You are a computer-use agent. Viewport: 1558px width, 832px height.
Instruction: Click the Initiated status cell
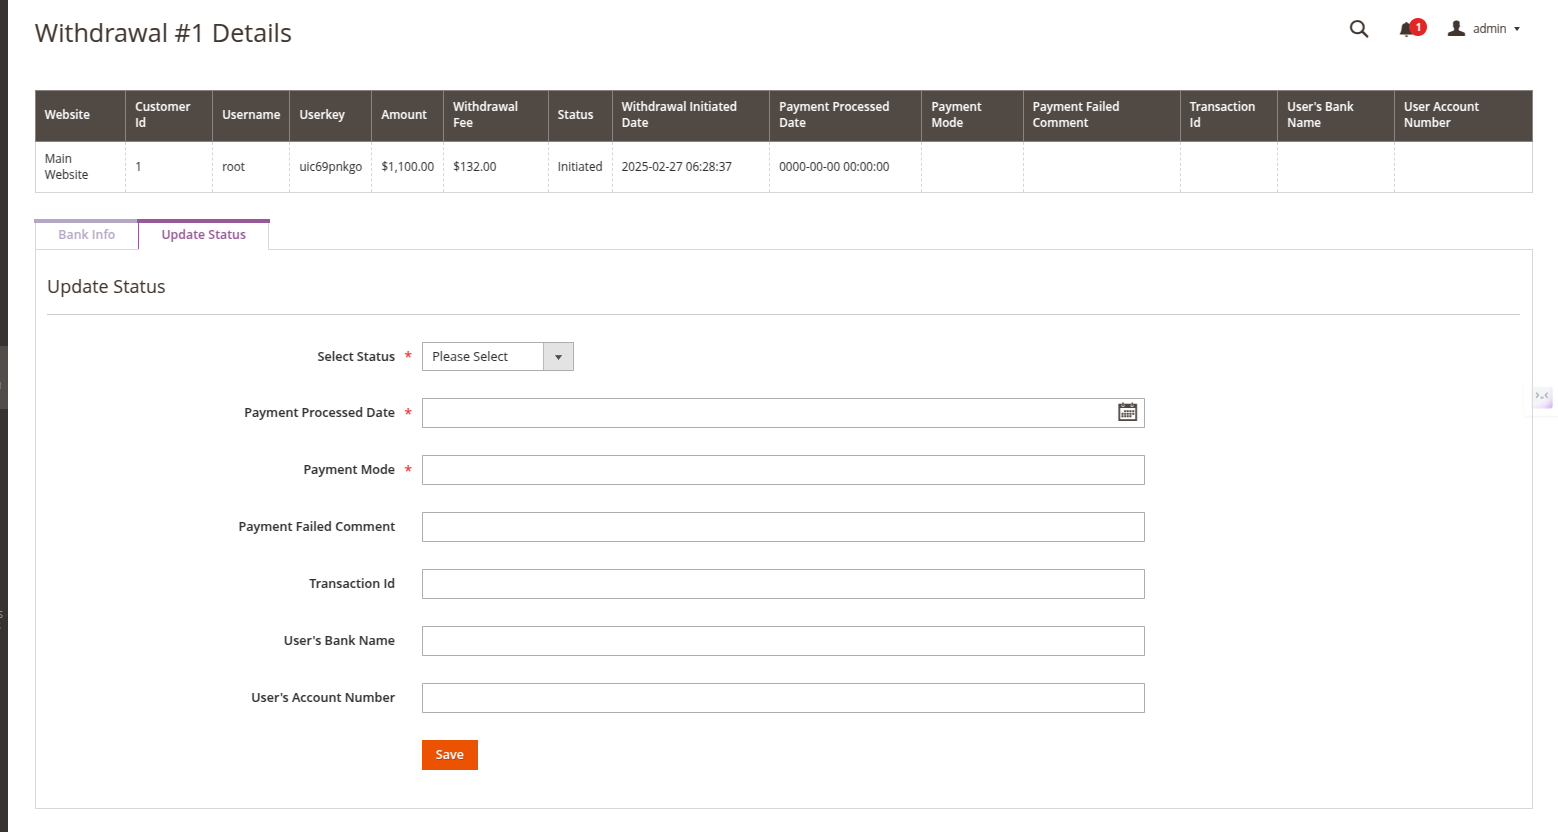pyautogui.click(x=579, y=167)
